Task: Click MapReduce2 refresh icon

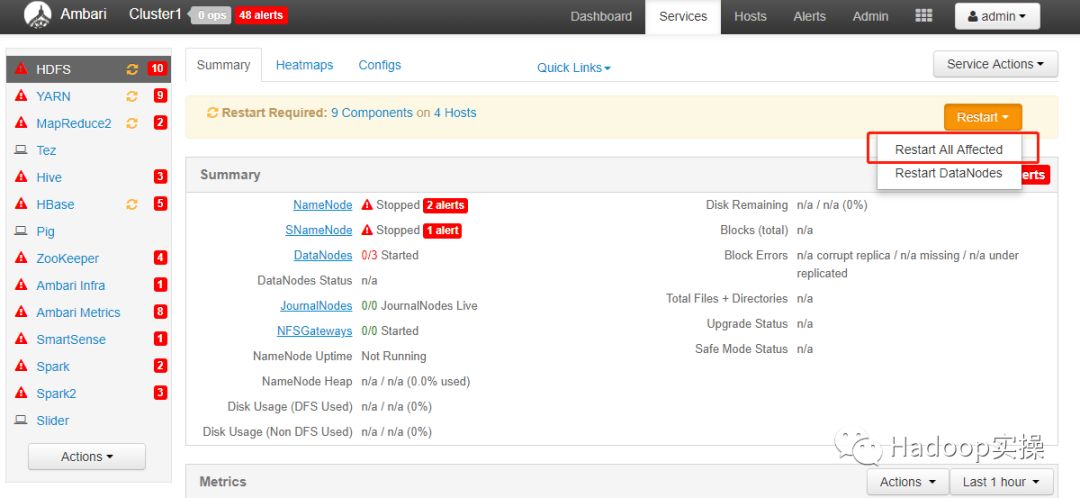Action: click(x=132, y=123)
